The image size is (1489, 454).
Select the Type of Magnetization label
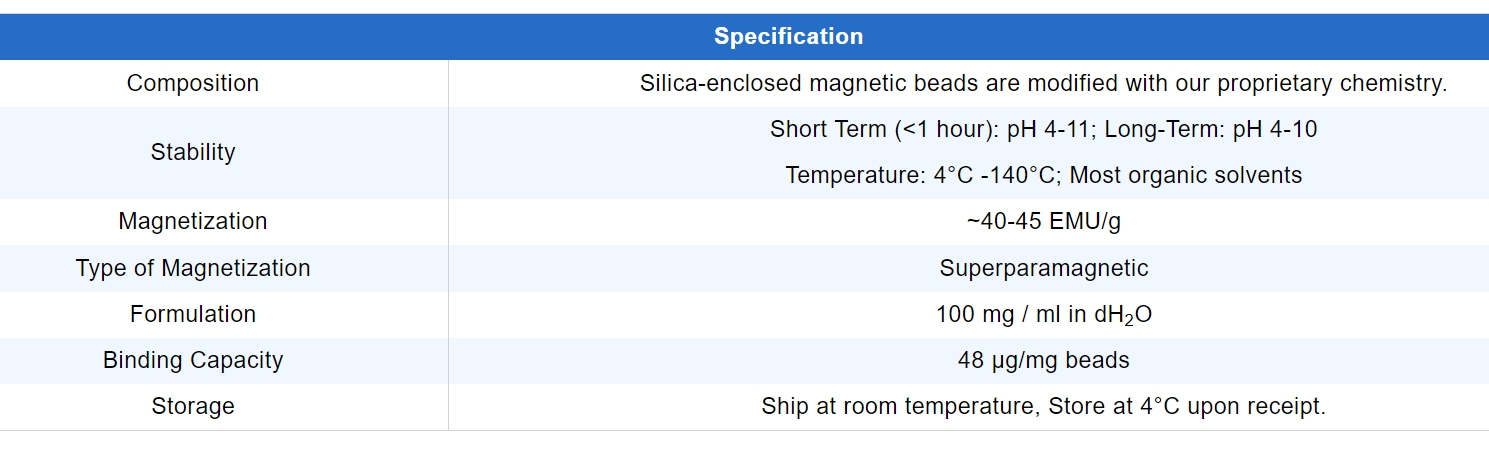[x=193, y=268]
